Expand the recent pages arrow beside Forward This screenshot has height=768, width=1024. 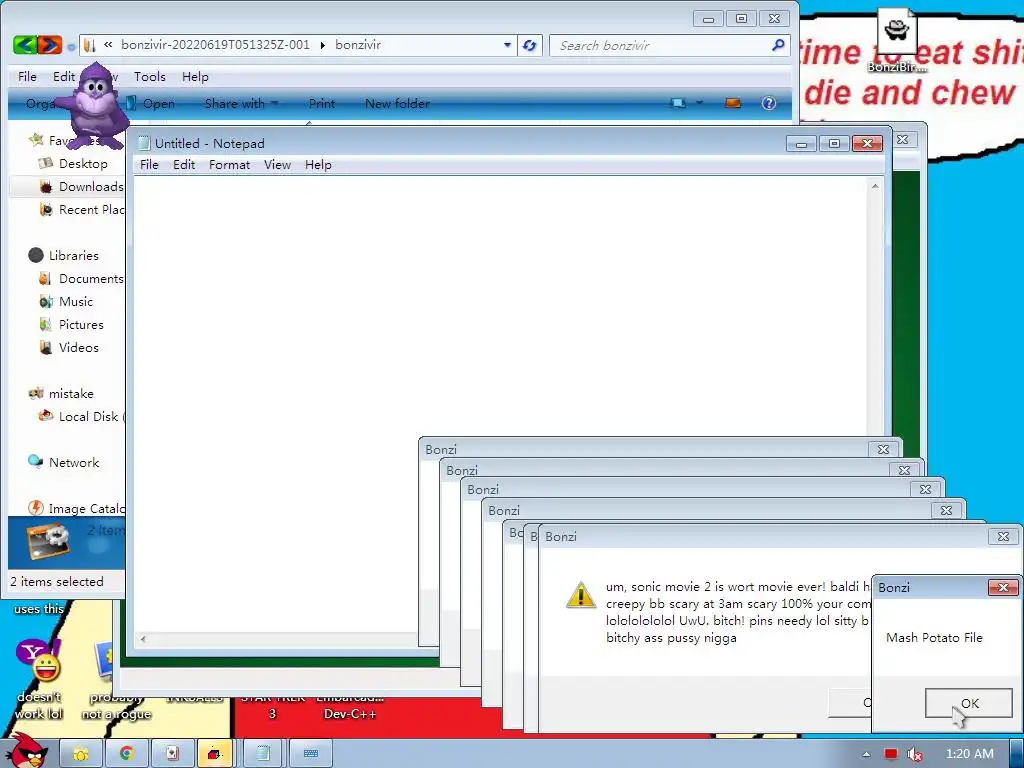point(71,46)
